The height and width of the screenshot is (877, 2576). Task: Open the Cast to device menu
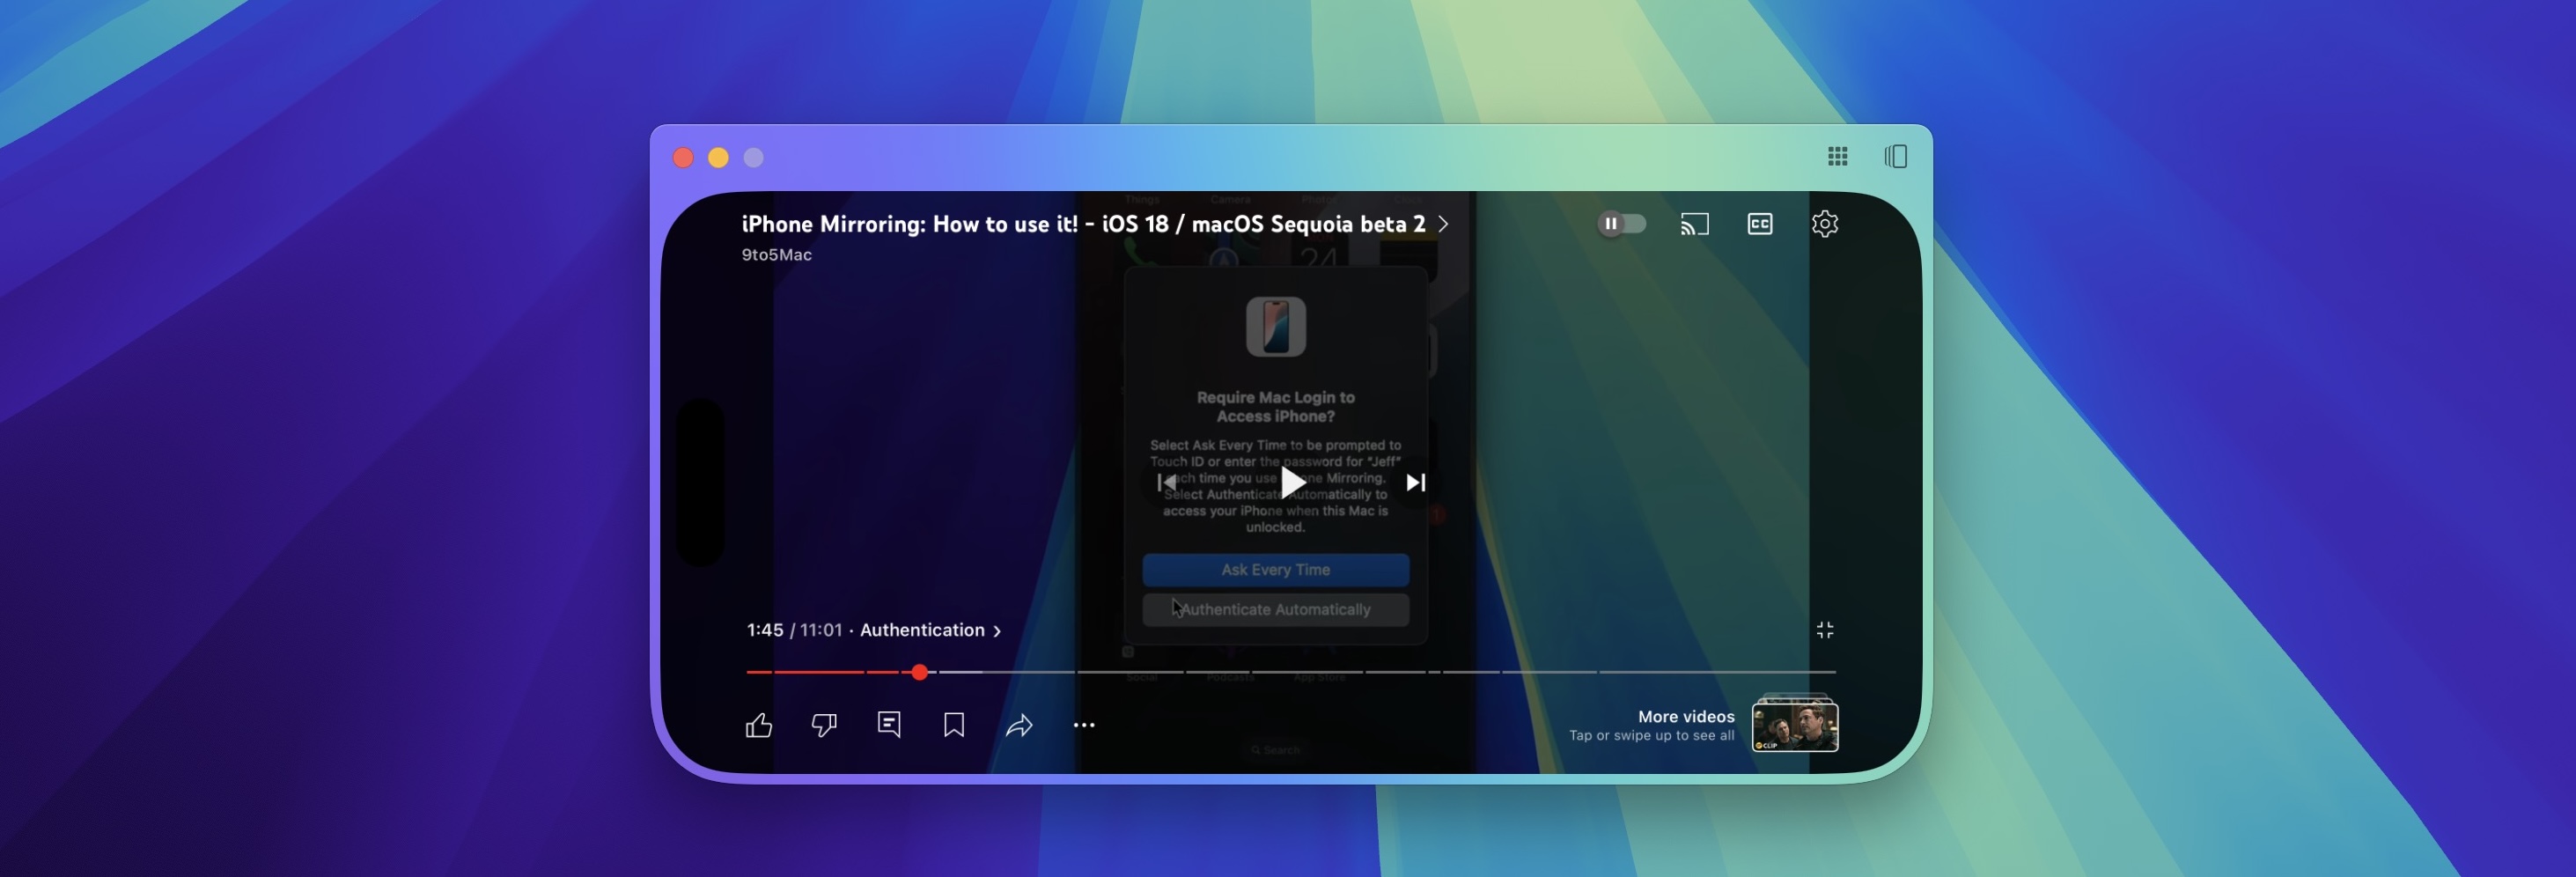(x=1695, y=223)
